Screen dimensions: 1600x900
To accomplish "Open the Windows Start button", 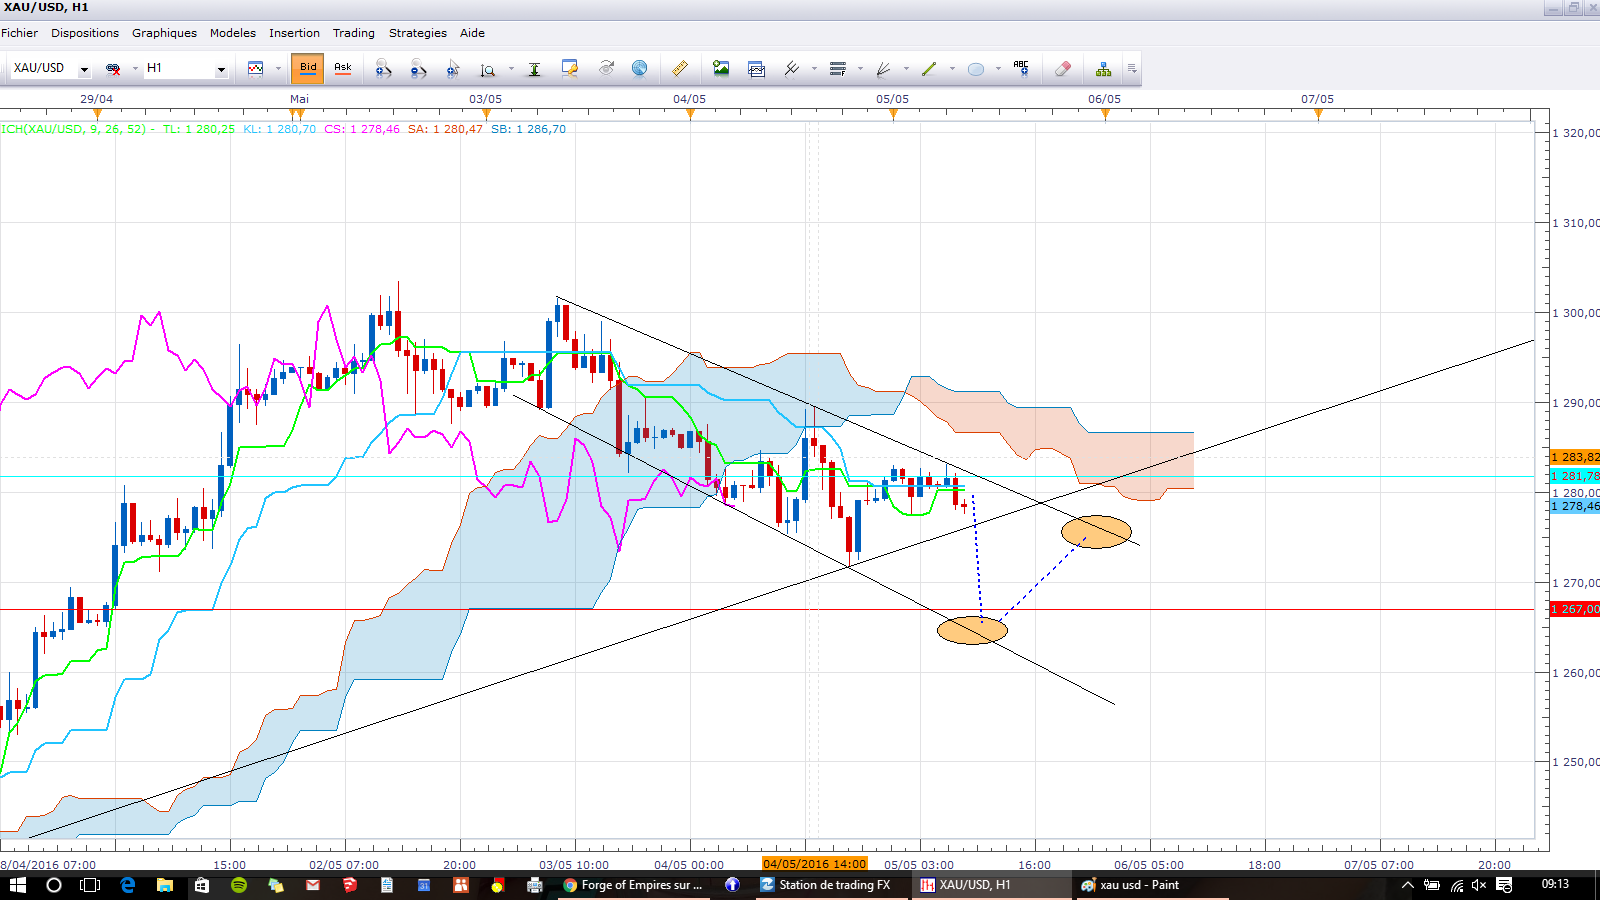I will point(17,885).
